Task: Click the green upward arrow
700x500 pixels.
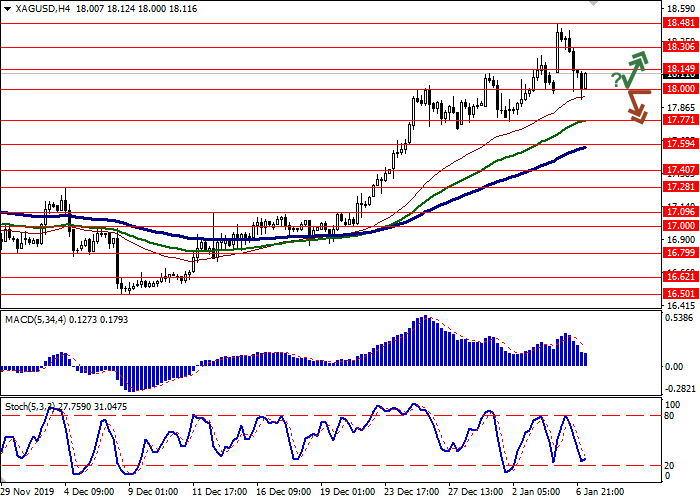Action: [636, 66]
